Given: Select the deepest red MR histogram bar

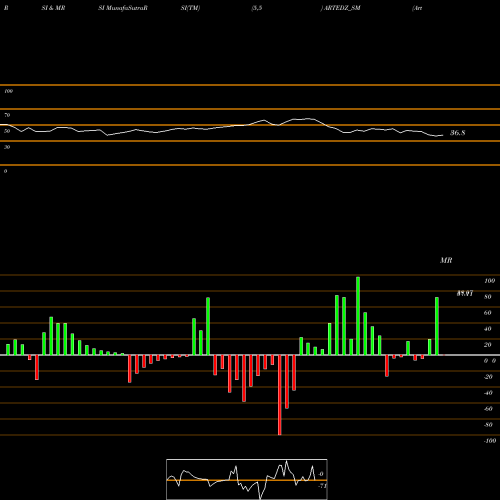Looking at the screenshot, I should pos(280,395).
